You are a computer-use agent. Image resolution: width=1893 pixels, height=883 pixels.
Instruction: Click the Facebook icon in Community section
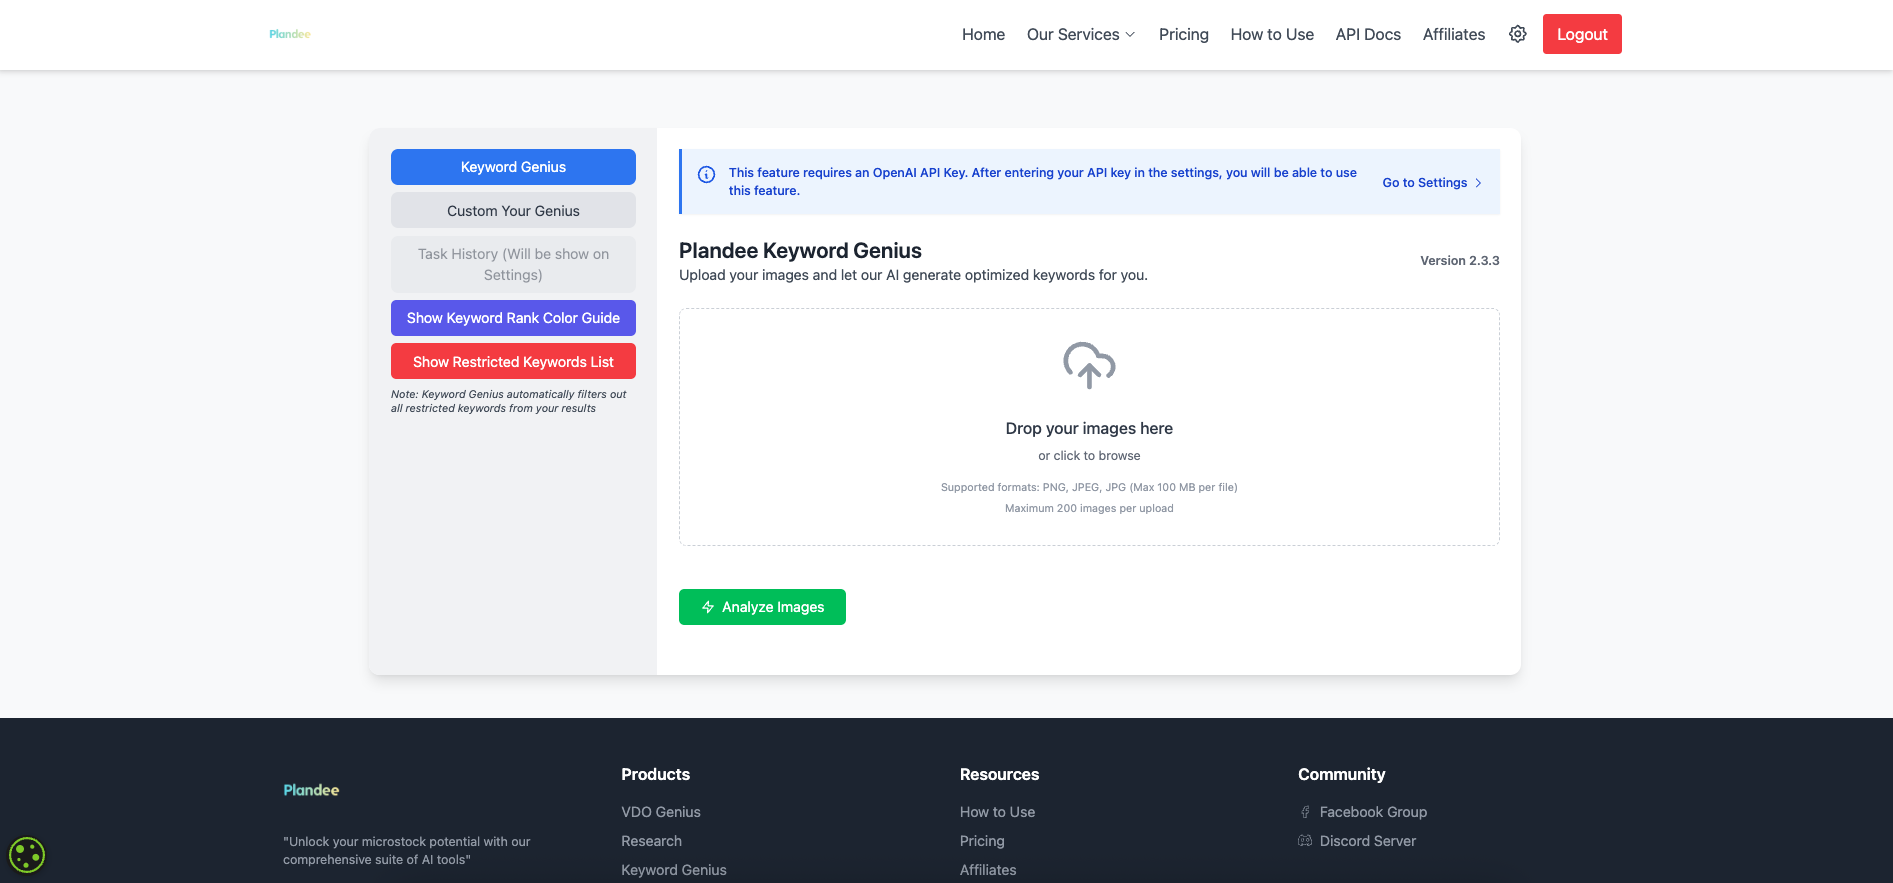(1305, 812)
